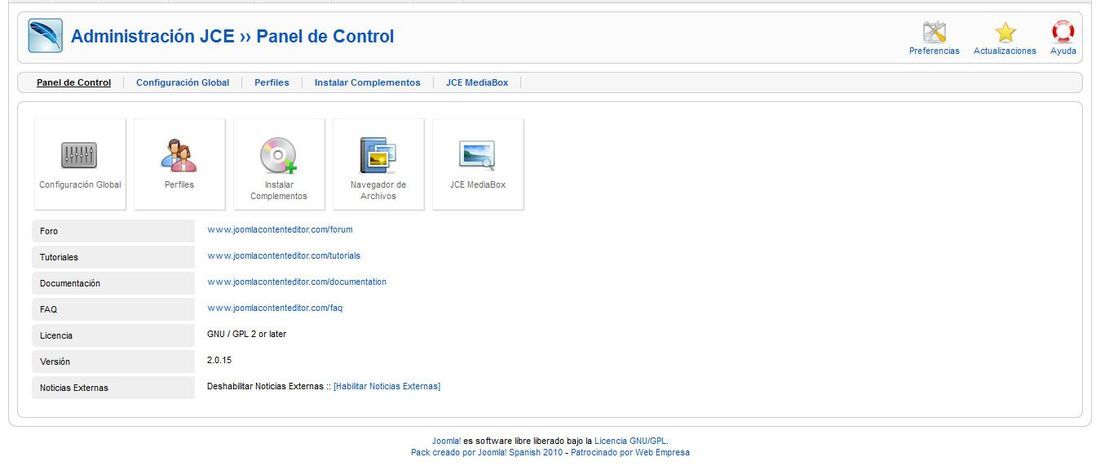1100x466 pixels.
Task: Open the joomlacontenteditor.com/tutorials link
Action: tap(283, 255)
